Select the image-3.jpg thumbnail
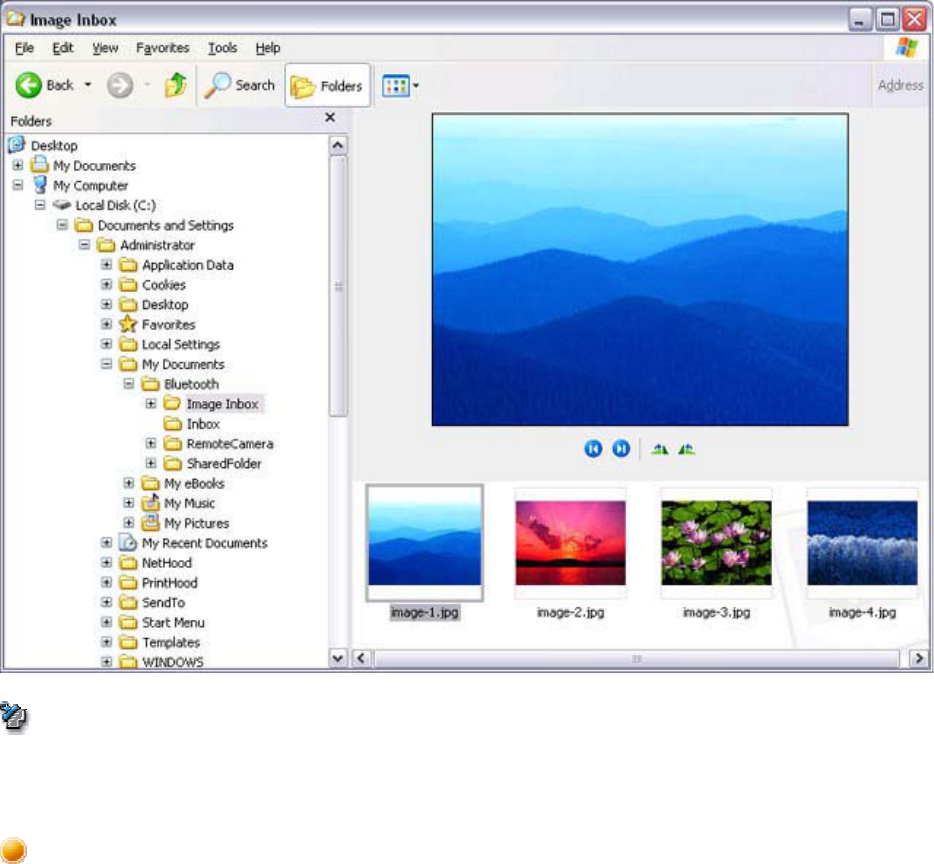This screenshot has width=934, height=864. click(716, 543)
